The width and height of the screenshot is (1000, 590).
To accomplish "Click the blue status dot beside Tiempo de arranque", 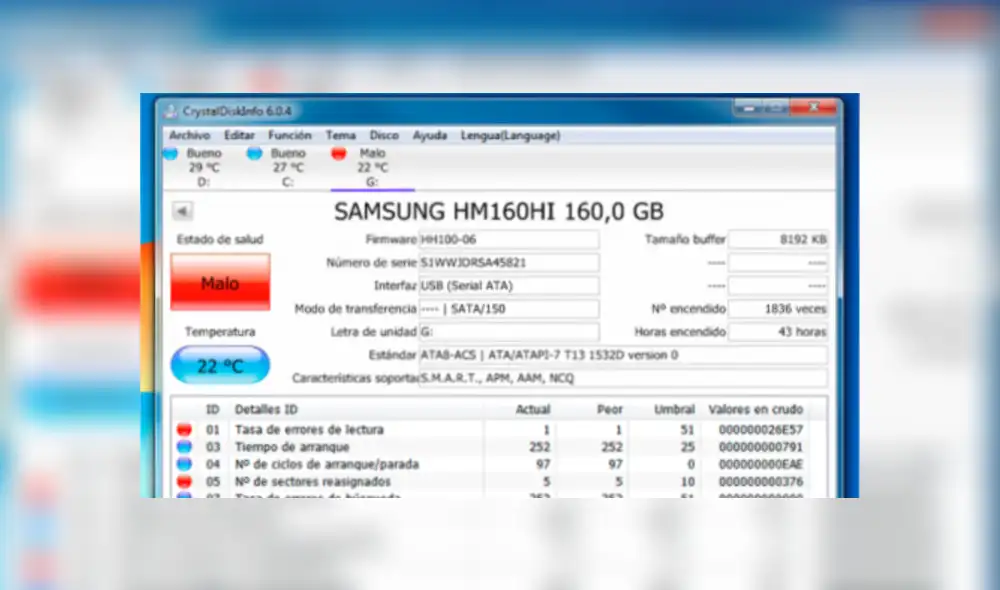I will pyautogui.click(x=185, y=447).
